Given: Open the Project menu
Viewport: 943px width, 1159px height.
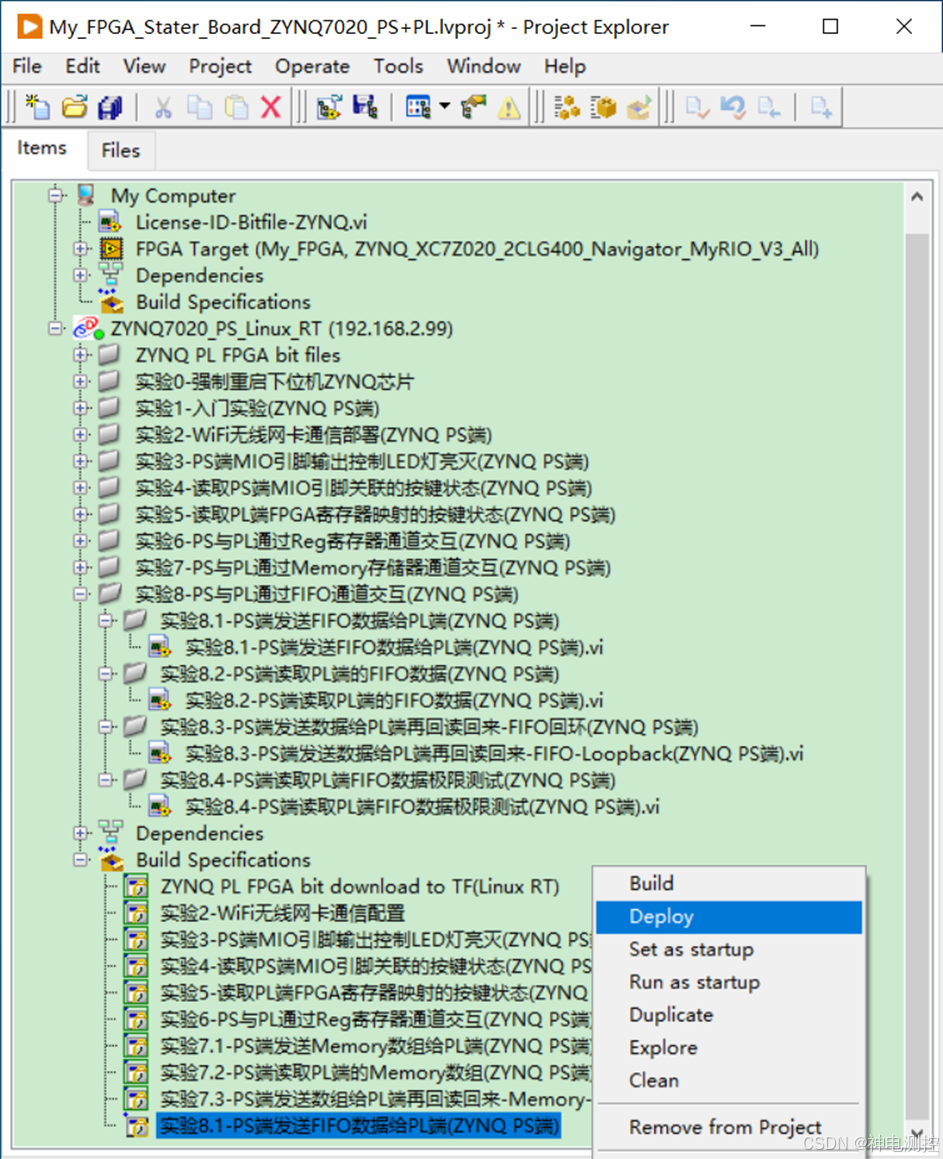Looking at the screenshot, I should click(220, 66).
